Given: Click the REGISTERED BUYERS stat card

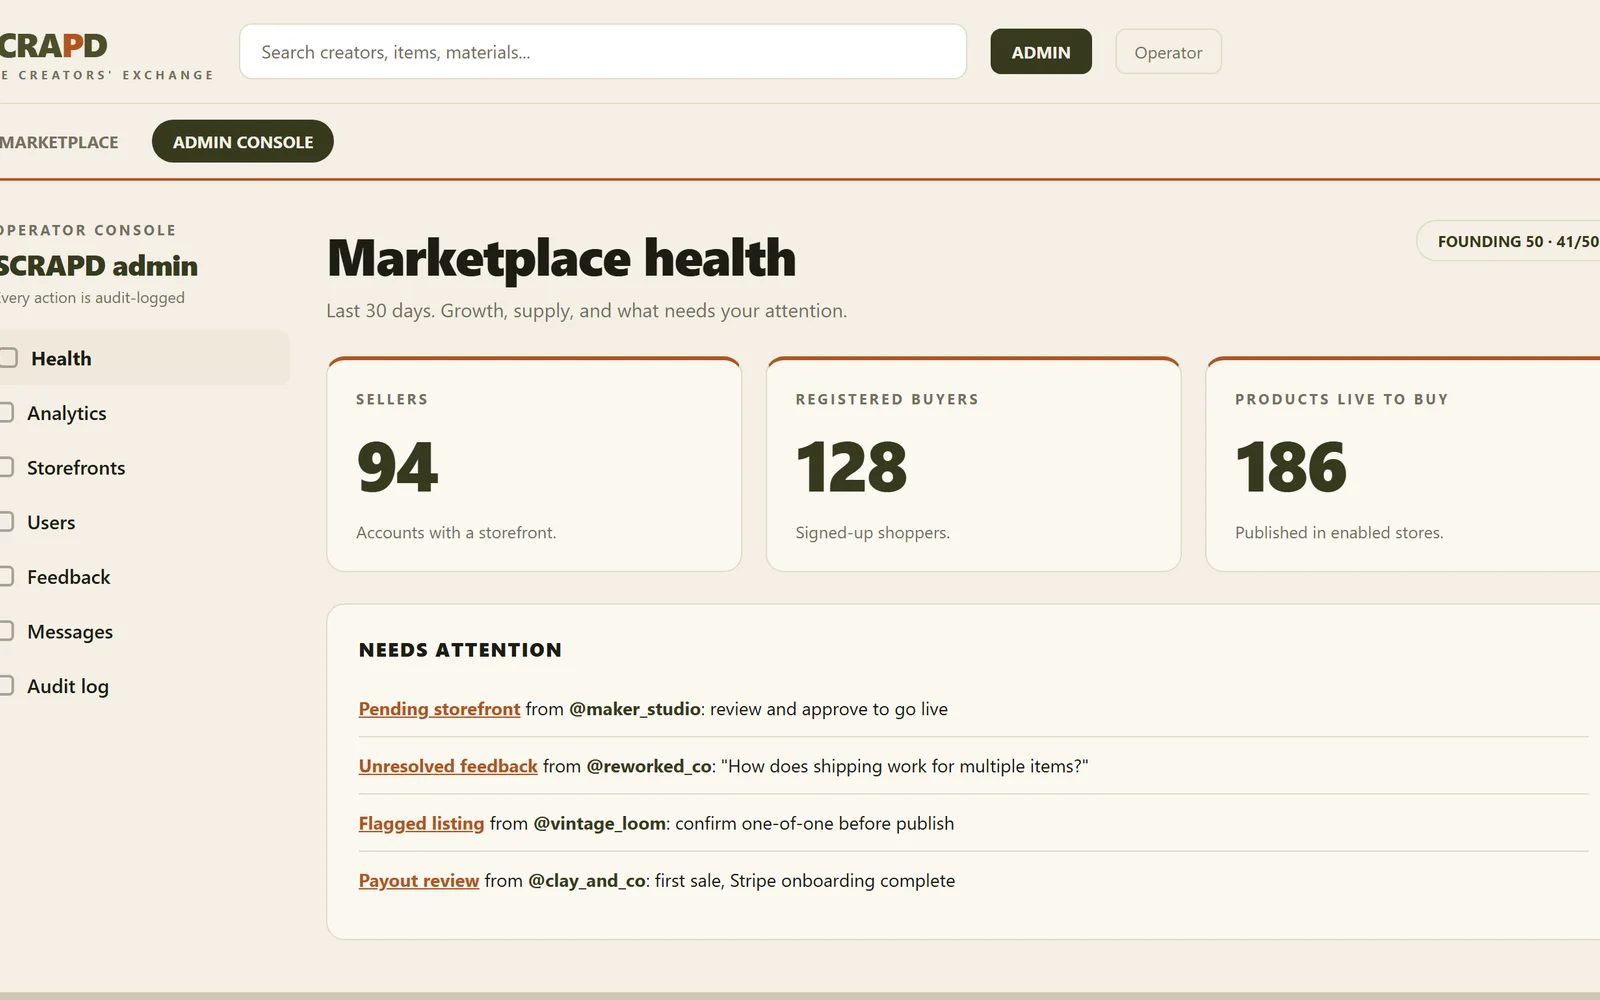Looking at the screenshot, I should [x=973, y=464].
